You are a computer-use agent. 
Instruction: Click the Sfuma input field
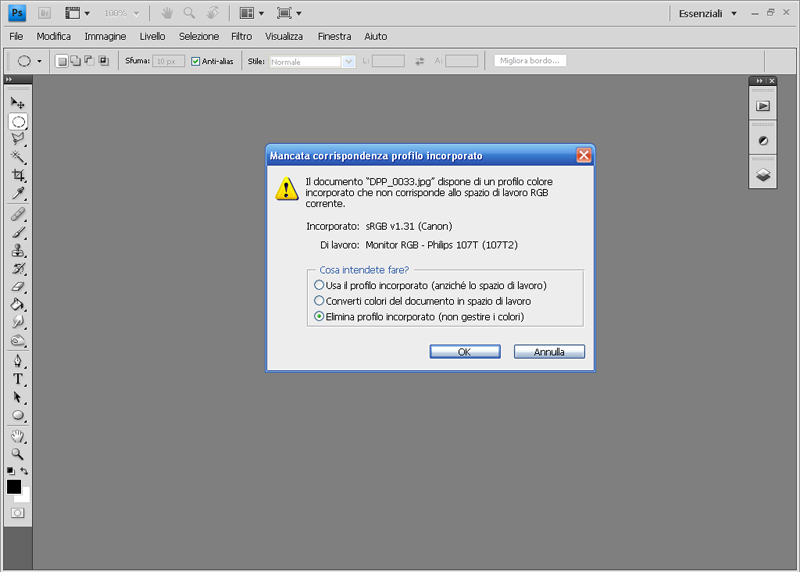click(168, 61)
